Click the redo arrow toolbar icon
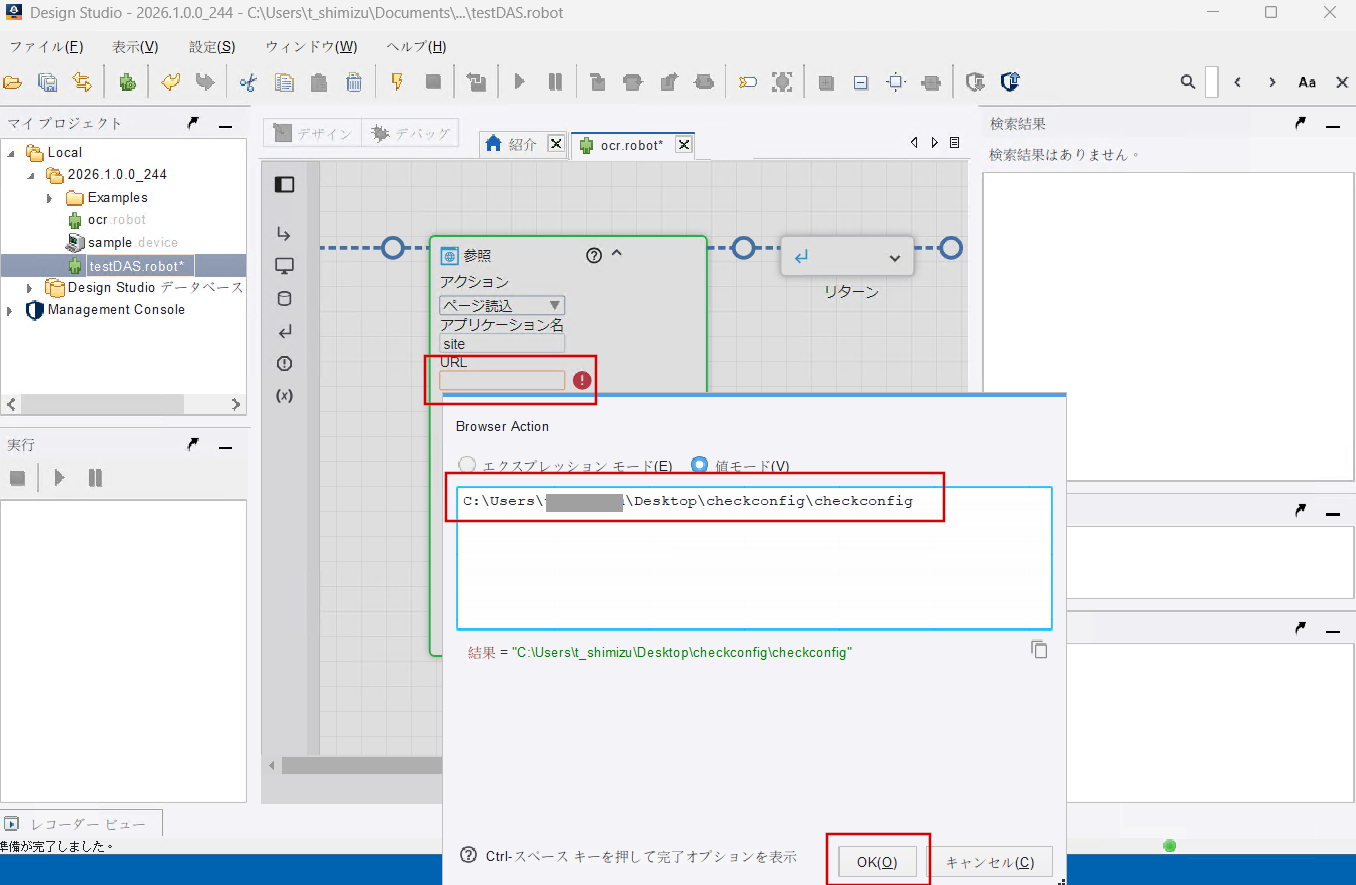This screenshot has height=885, width=1356. coord(205,82)
